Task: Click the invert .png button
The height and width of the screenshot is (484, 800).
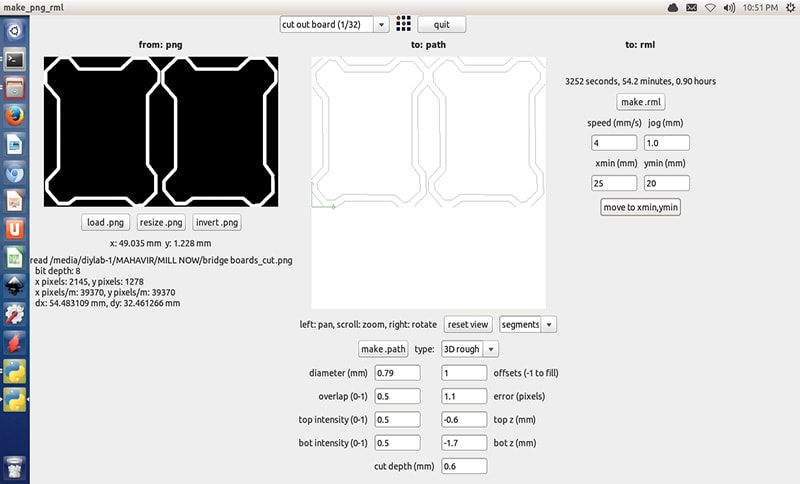Action: pyautogui.click(x=217, y=222)
